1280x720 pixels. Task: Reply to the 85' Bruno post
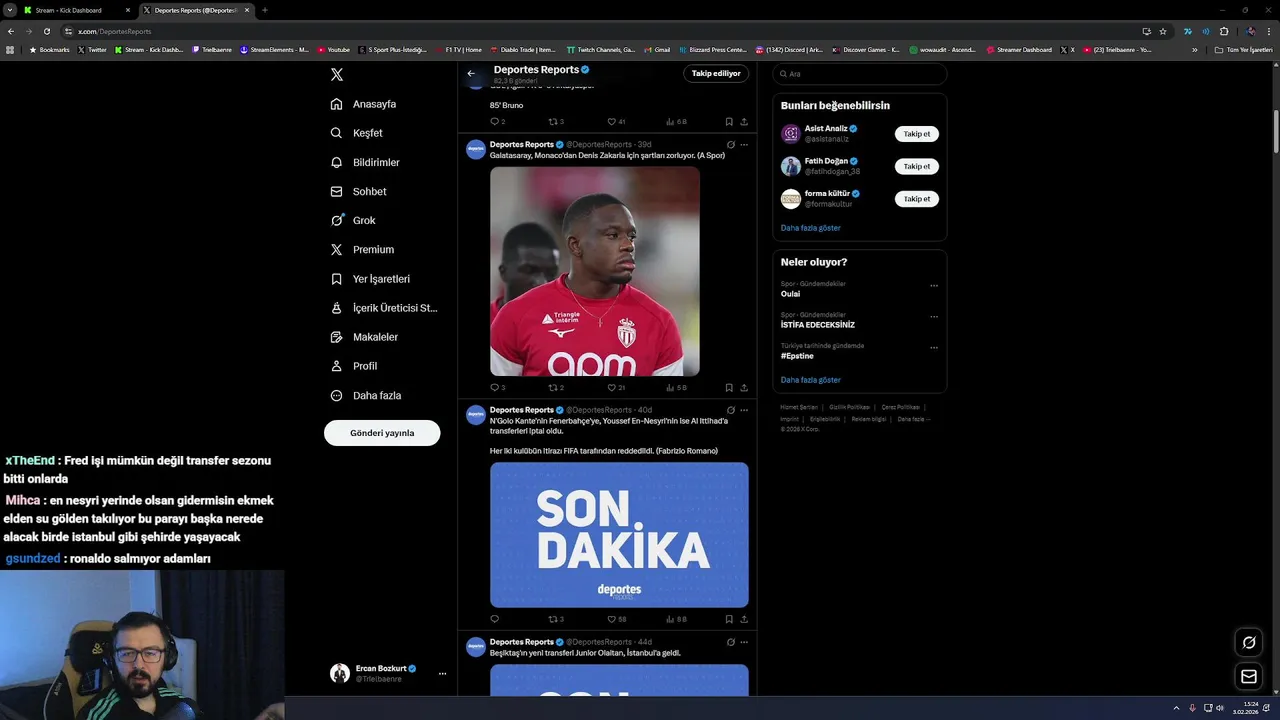point(497,122)
